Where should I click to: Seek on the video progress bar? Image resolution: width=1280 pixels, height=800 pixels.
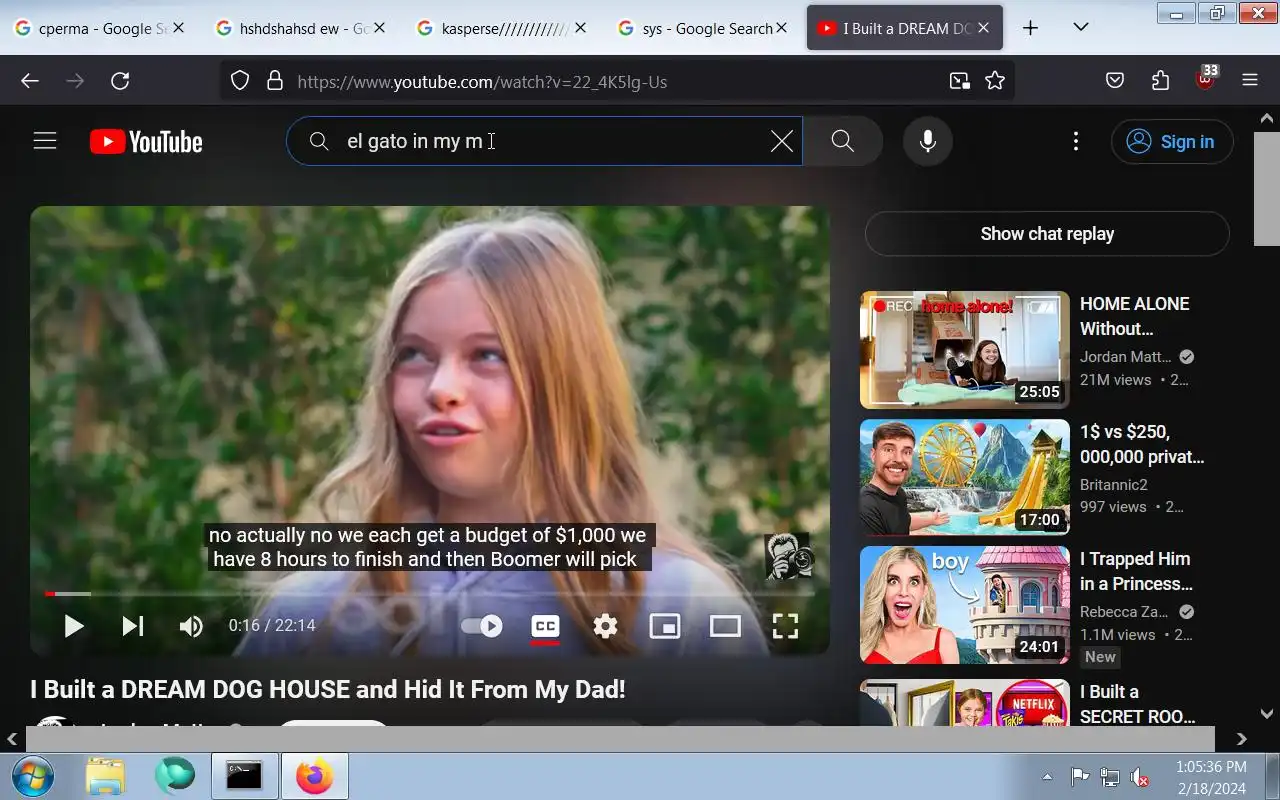430,594
